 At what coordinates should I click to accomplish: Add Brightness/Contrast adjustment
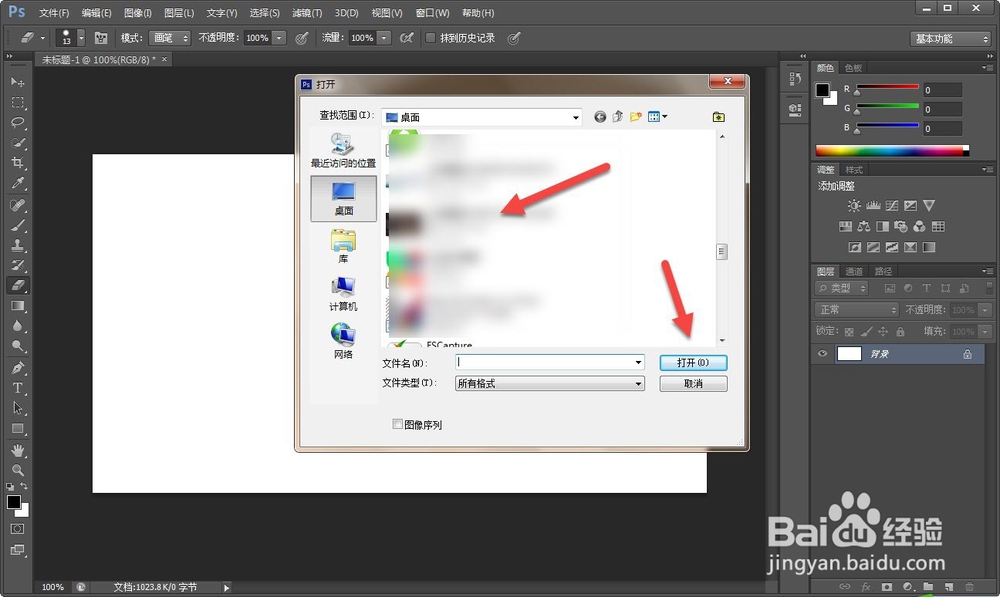854,205
